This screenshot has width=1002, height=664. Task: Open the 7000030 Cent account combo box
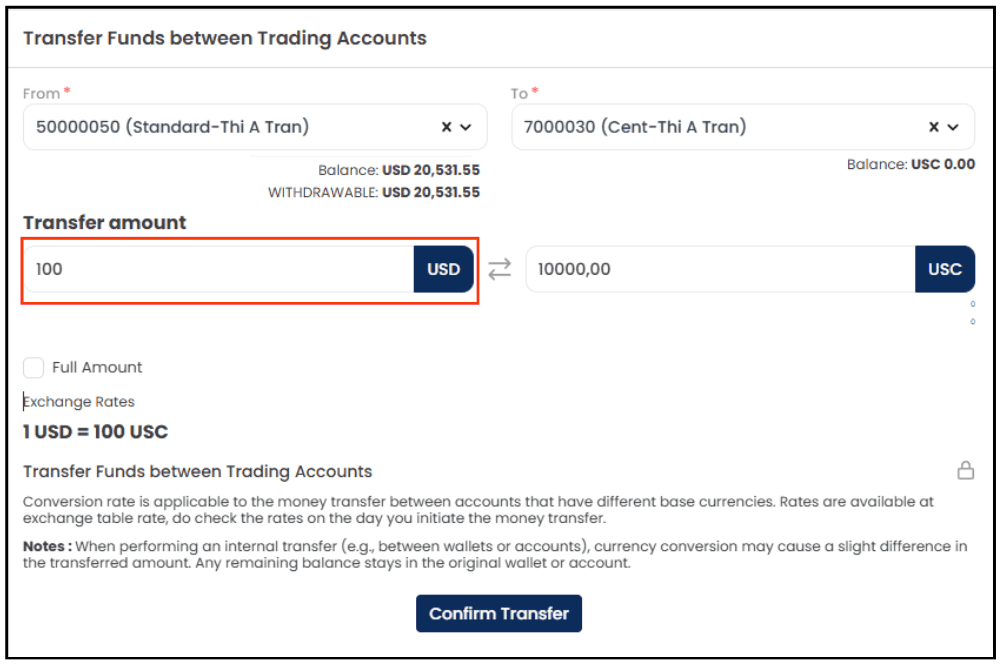click(x=743, y=127)
